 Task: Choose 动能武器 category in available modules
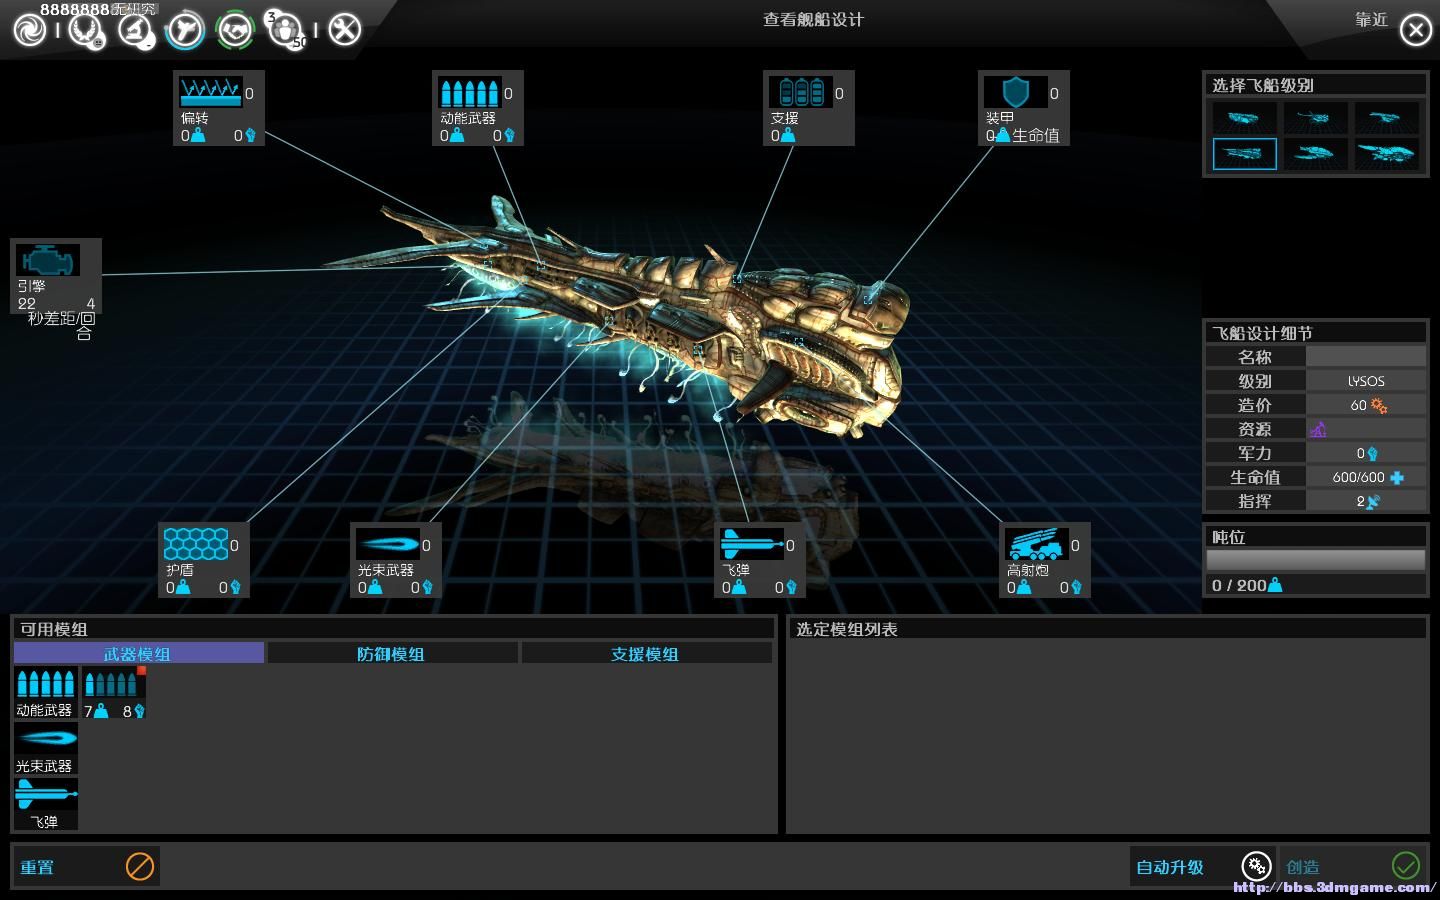tap(46, 692)
